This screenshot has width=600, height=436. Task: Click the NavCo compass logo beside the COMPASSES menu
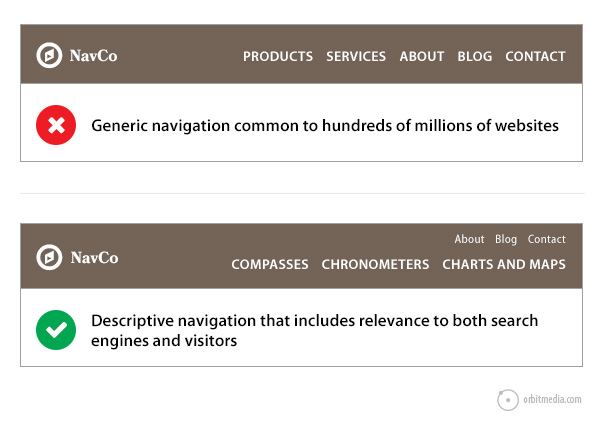(48, 257)
